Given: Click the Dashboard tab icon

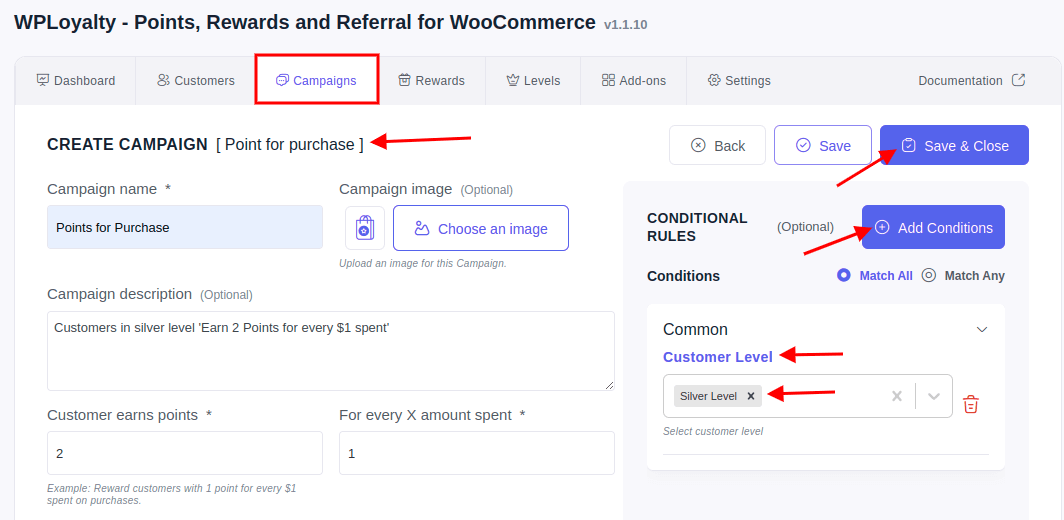Looking at the screenshot, I should (43, 80).
